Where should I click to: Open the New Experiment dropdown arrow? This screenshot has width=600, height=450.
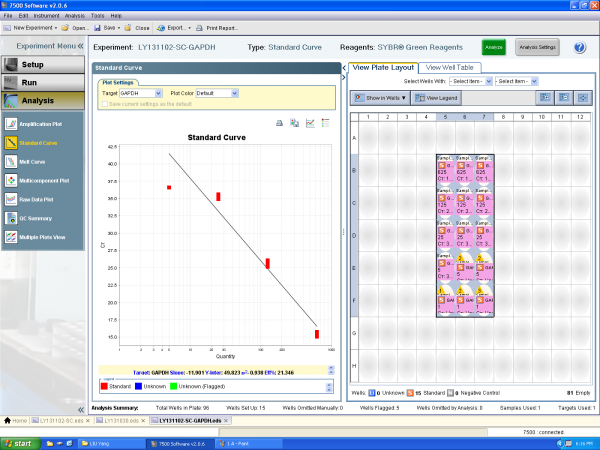[56, 28]
